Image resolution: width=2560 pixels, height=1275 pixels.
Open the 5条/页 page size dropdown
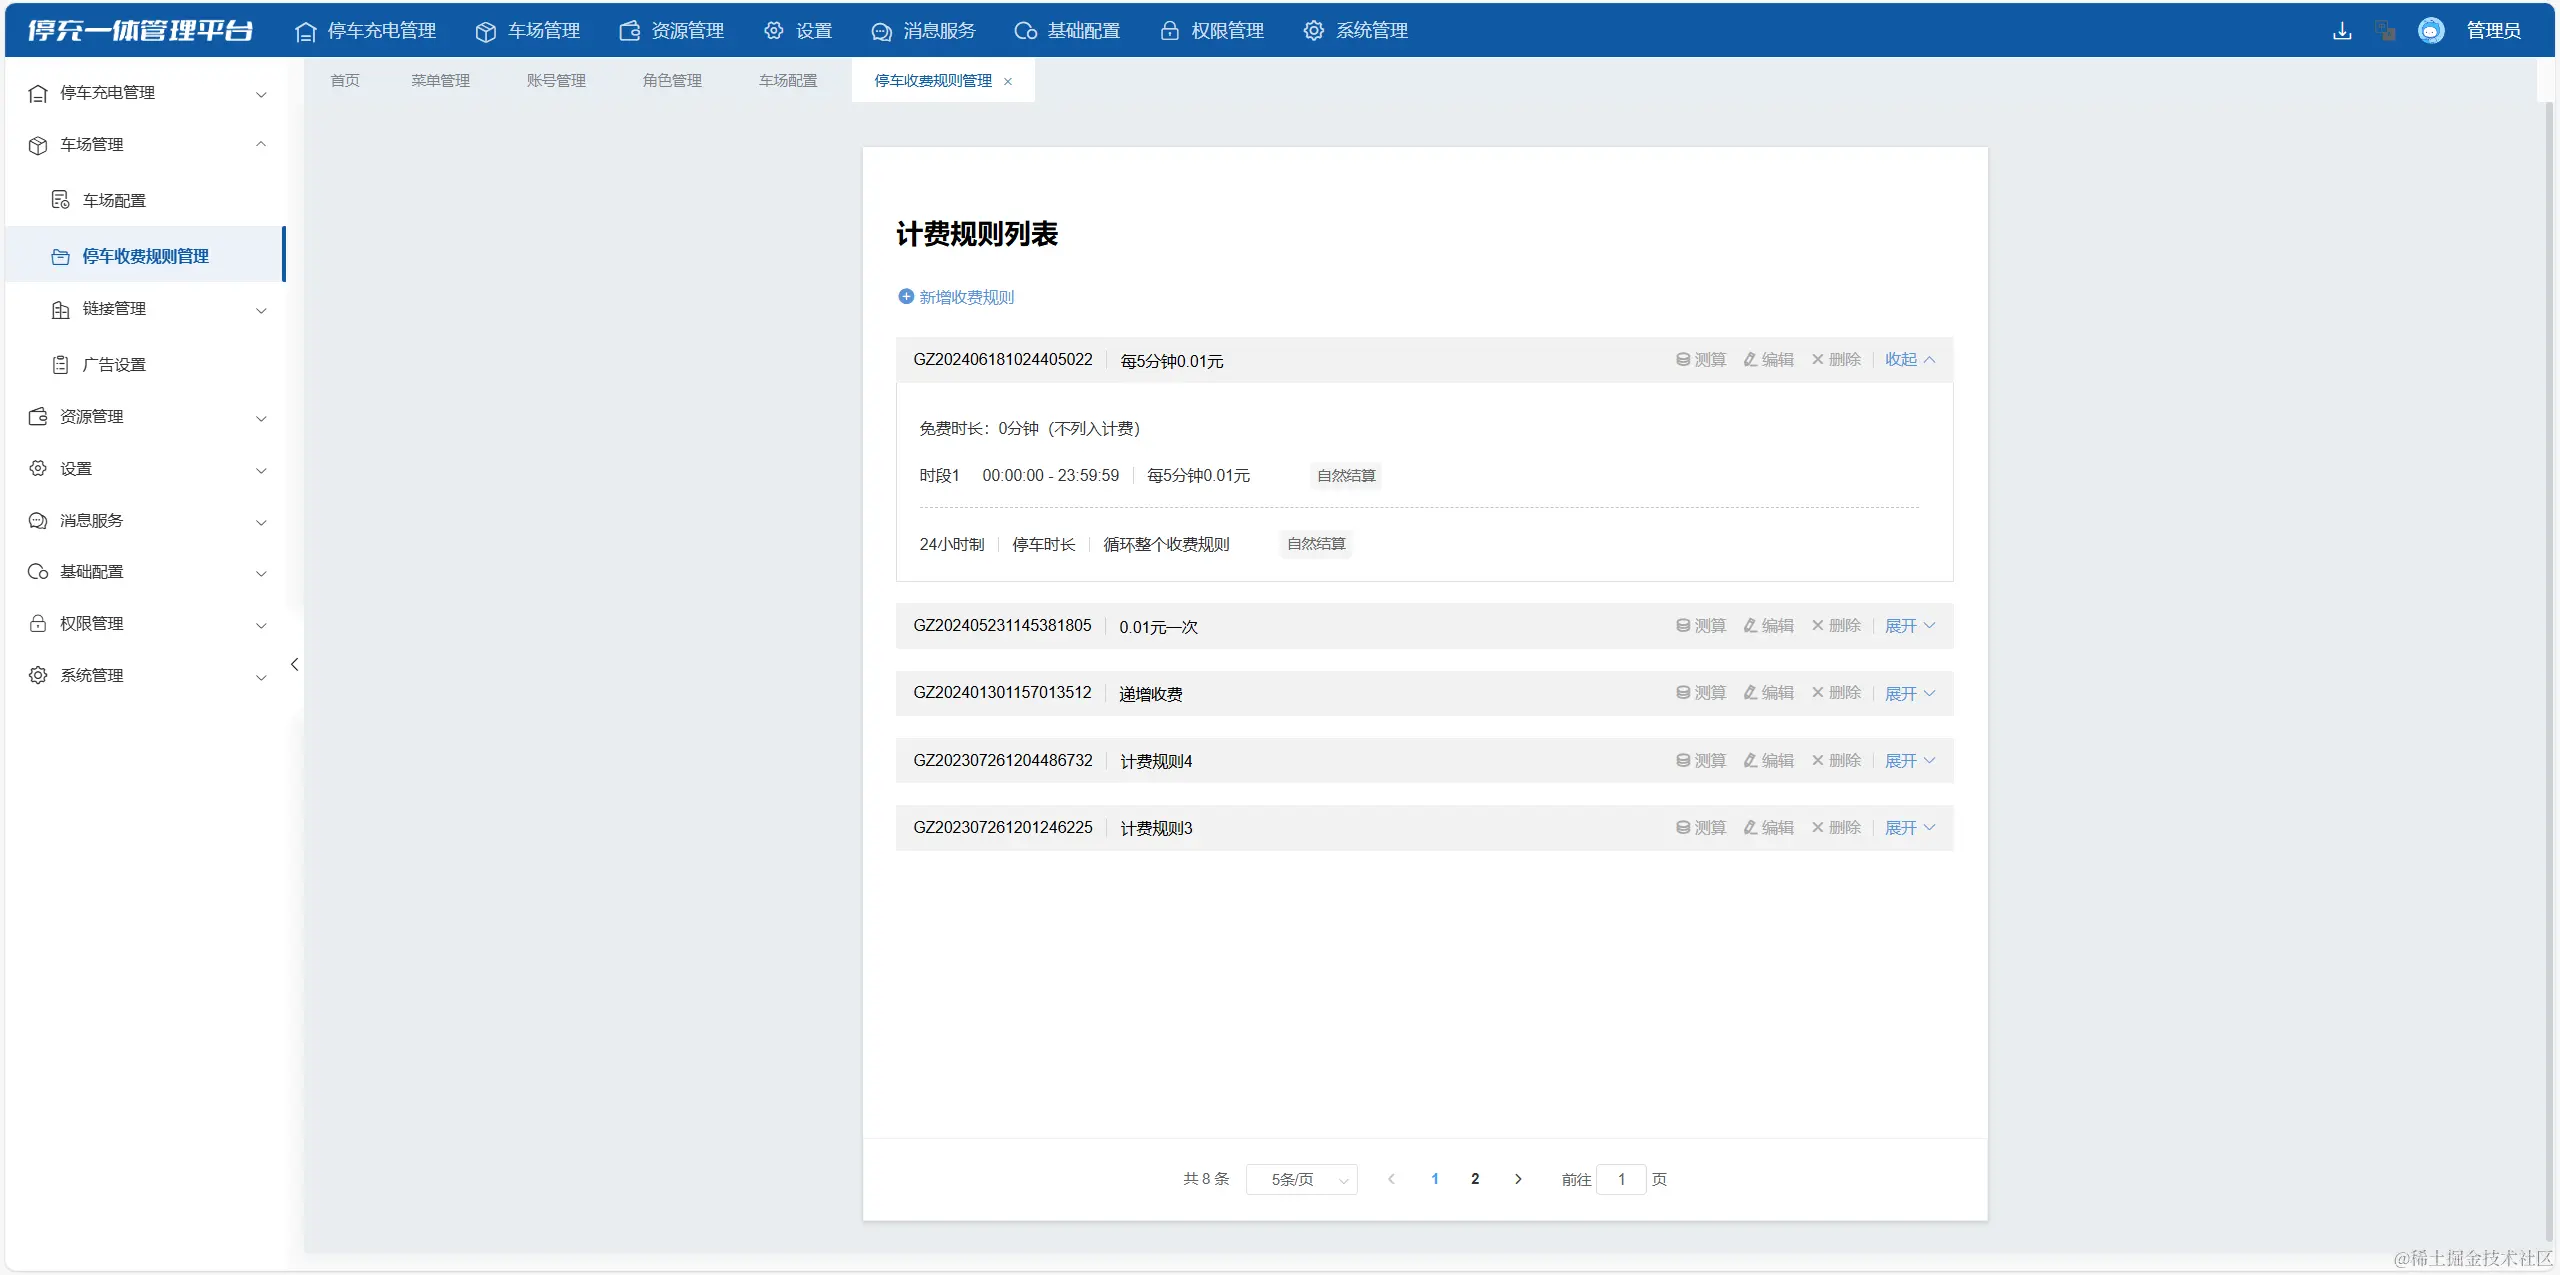pos(1301,1180)
